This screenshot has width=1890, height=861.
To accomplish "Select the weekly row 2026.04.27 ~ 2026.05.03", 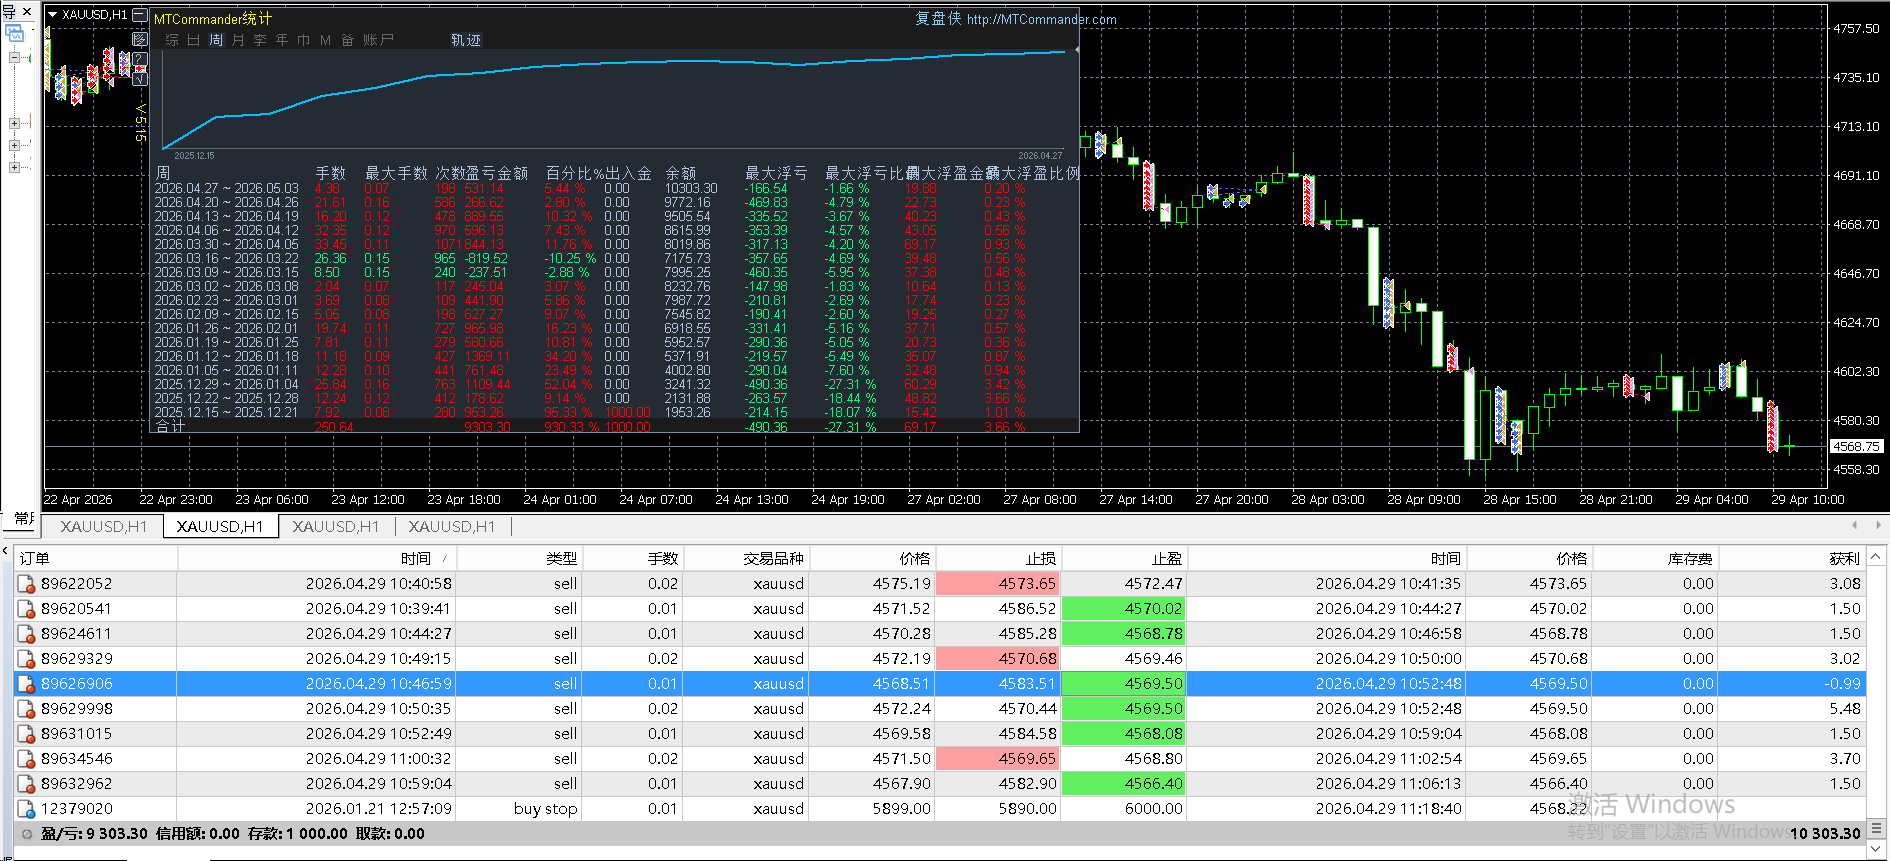I will [615, 188].
